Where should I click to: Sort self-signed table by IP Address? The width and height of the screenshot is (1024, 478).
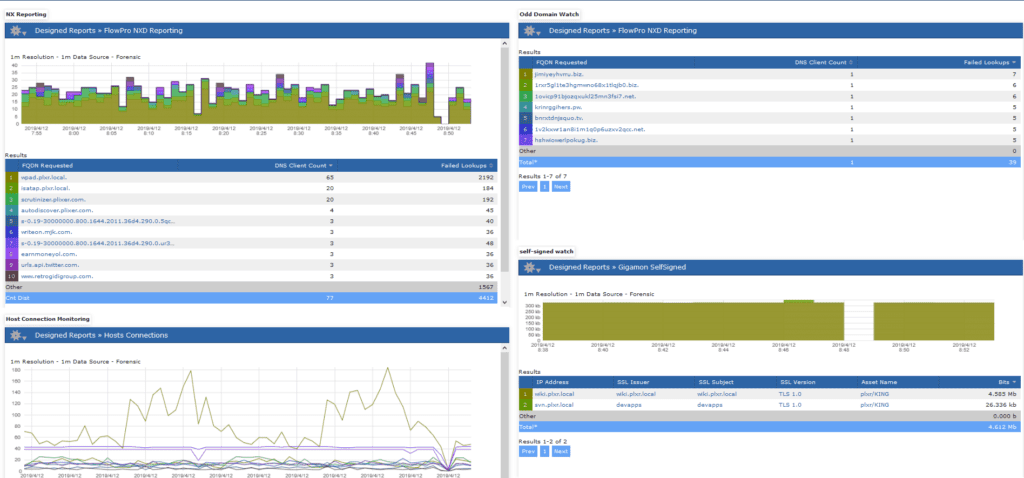tap(552, 382)
